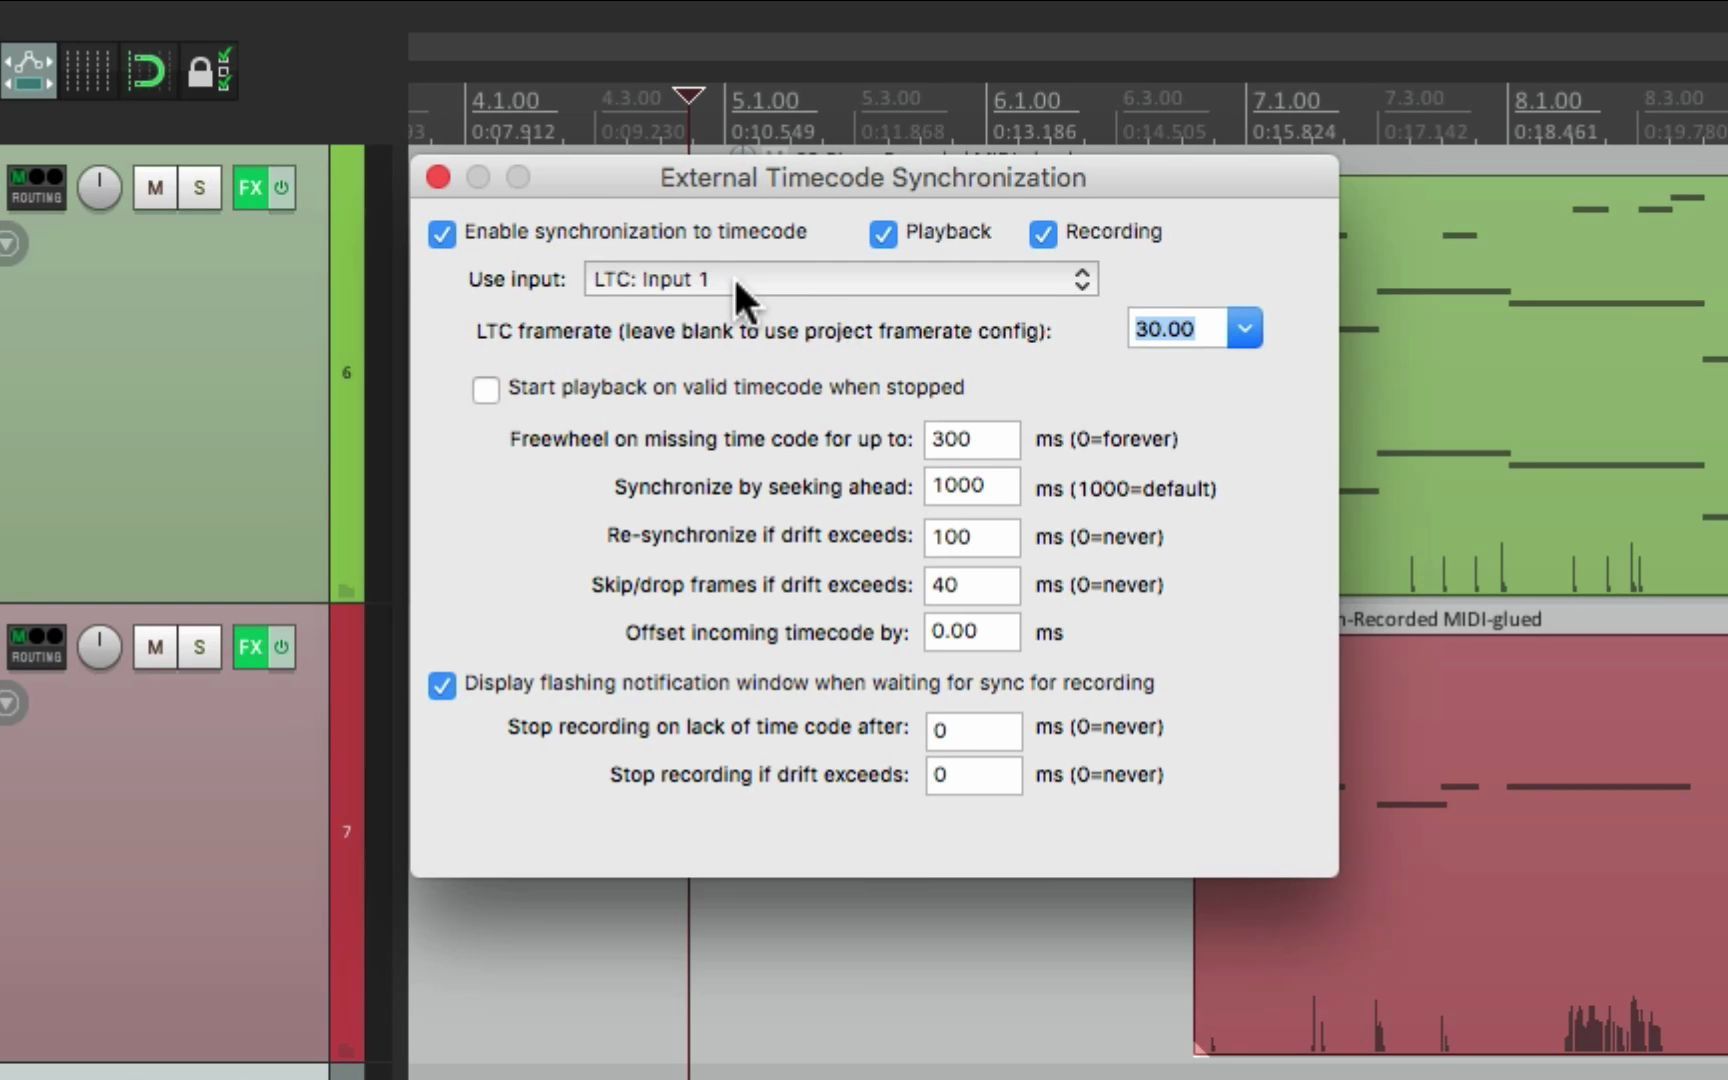1728x1080 pixels.
Task: Click the FX button on the lower red track
Action: [251, 647]
